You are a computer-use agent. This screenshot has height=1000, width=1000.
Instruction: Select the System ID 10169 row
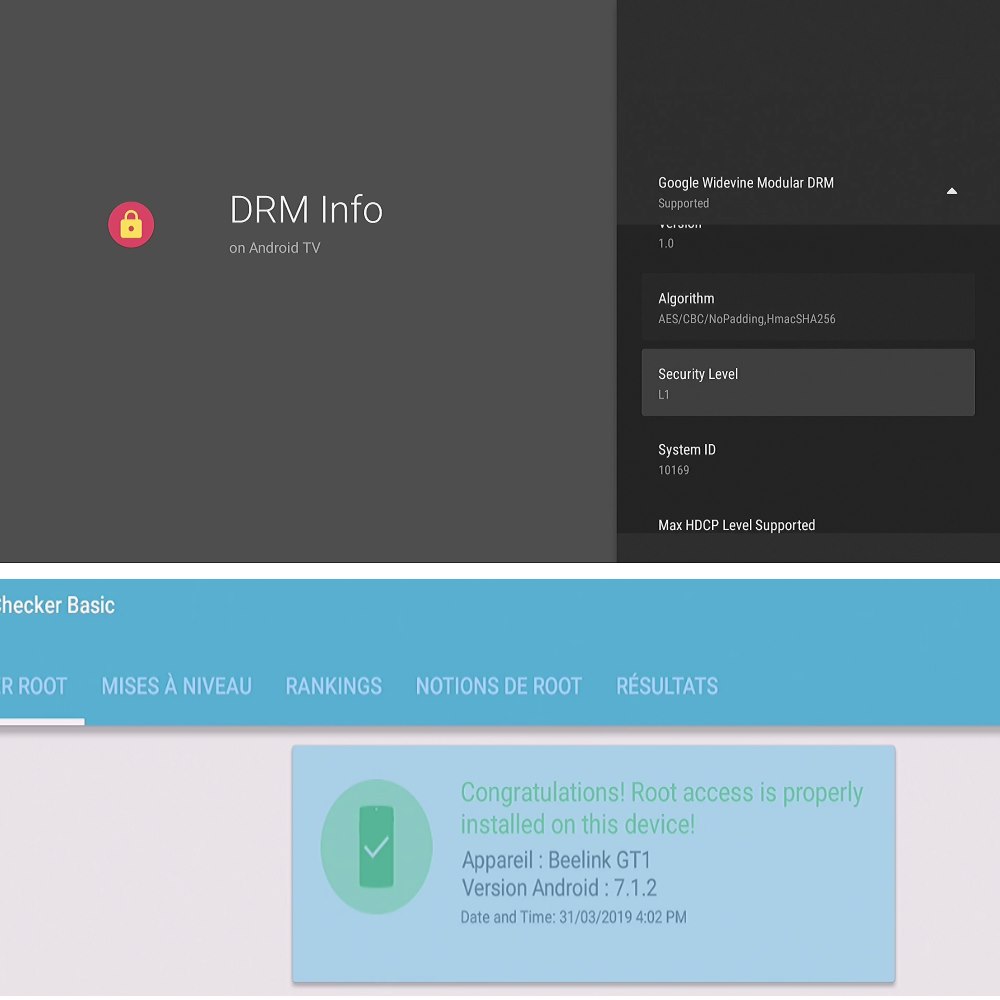(808, 459)
